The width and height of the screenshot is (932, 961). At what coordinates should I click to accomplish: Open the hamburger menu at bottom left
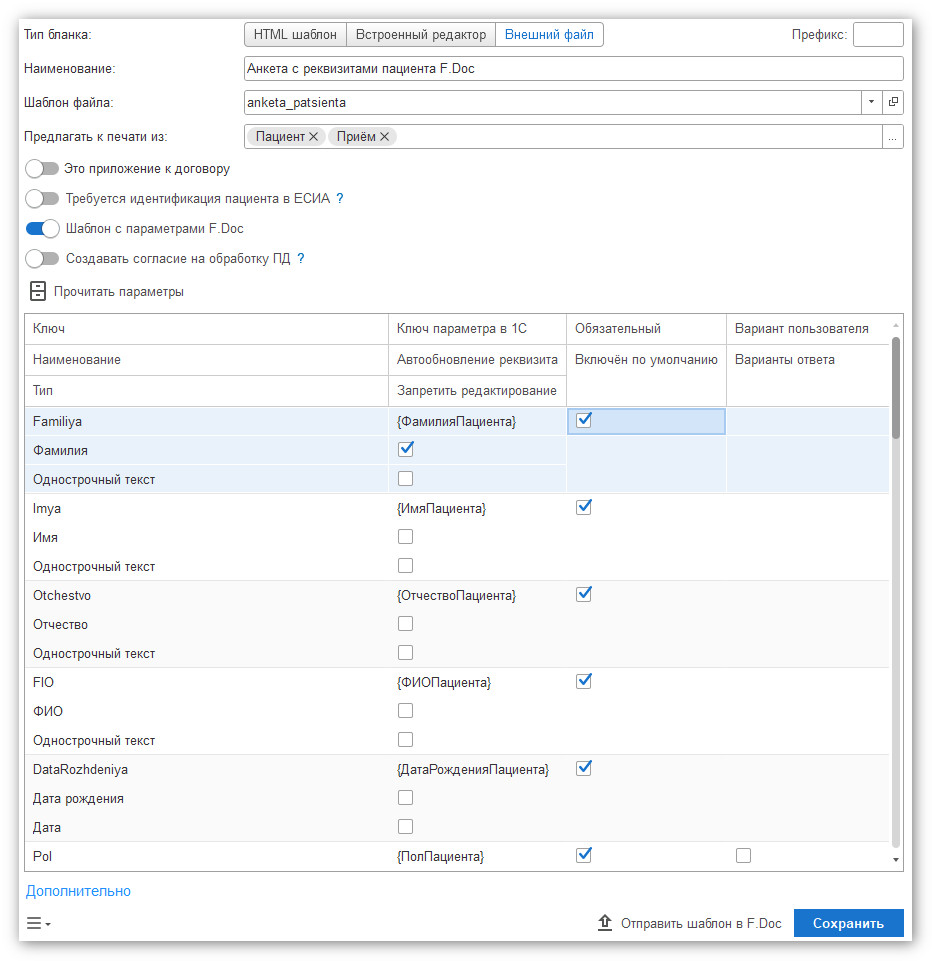pyautogui.click(x=38, y=923)
